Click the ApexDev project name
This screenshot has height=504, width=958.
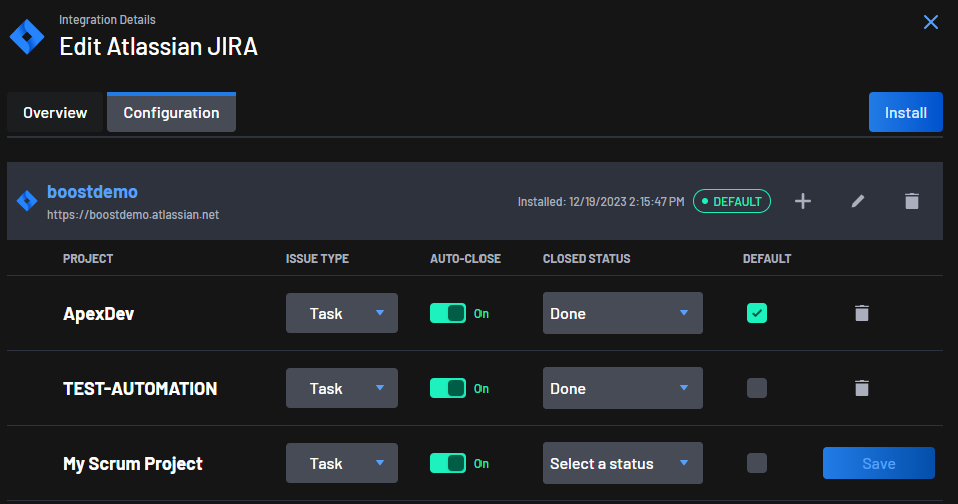[98, 313]
